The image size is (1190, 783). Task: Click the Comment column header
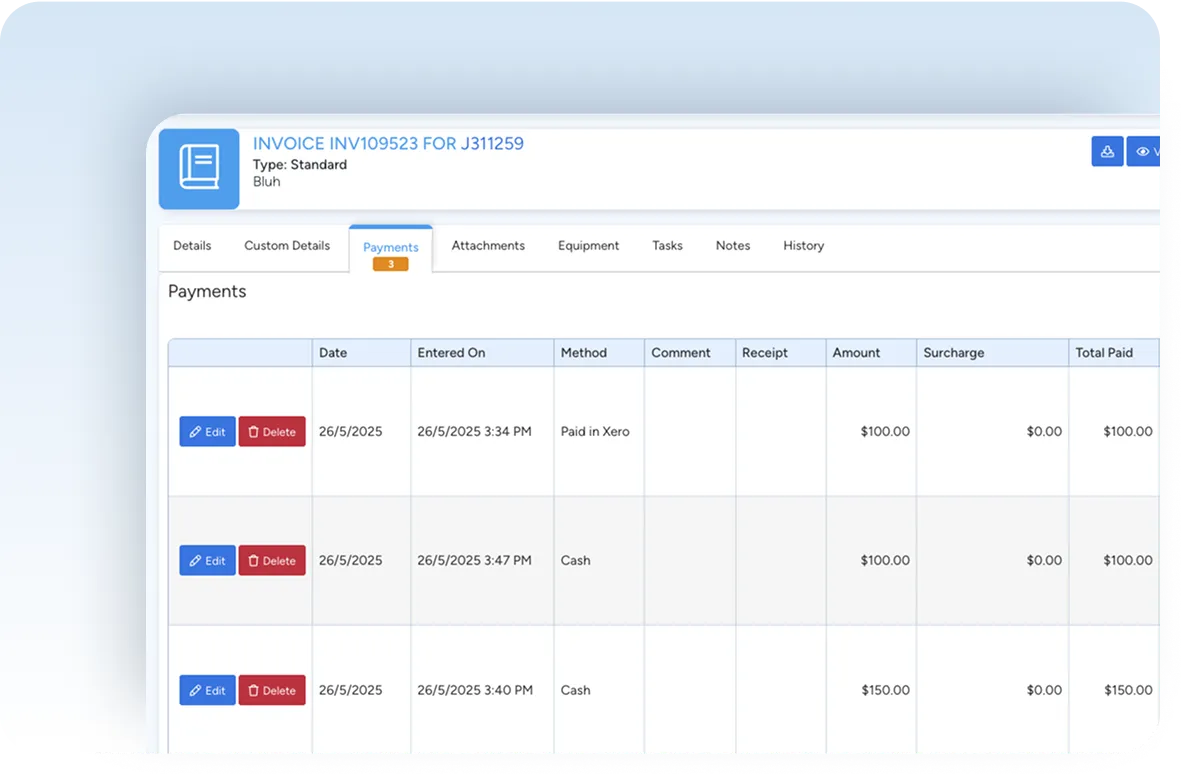point(690,353)
